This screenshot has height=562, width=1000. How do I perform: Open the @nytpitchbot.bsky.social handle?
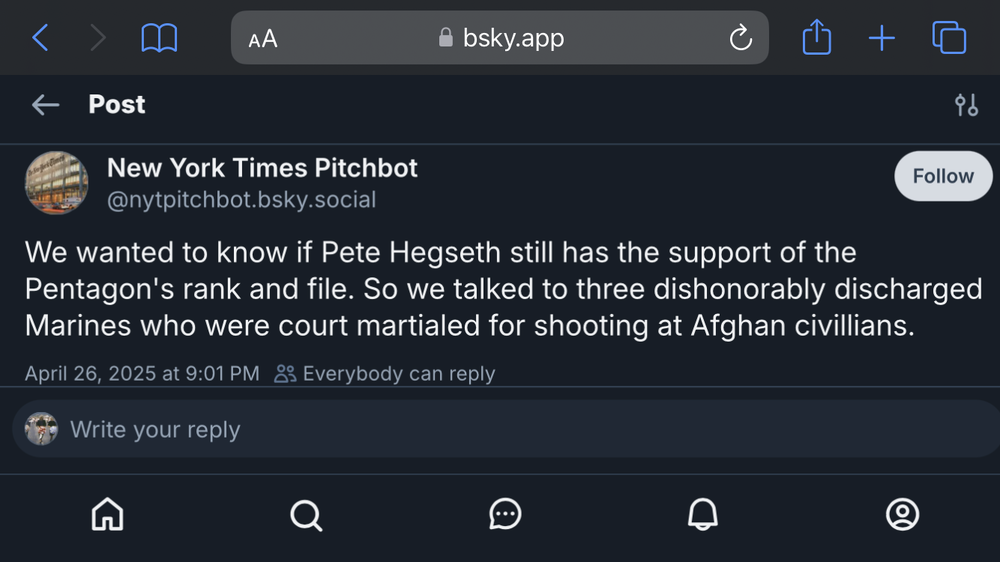(x=241, y=200)
